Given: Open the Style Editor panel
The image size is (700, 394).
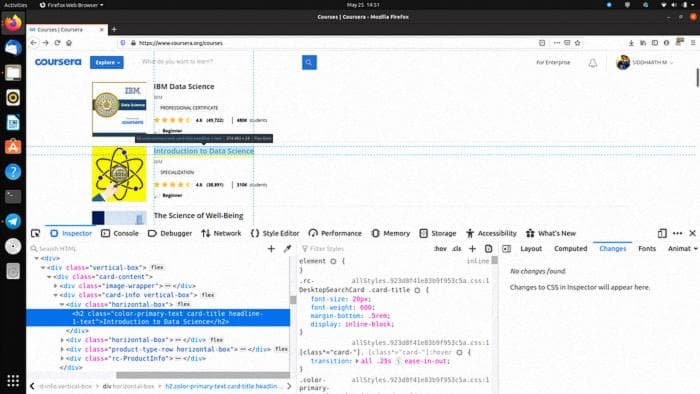Looking at the screenshot, I should 275,233.
